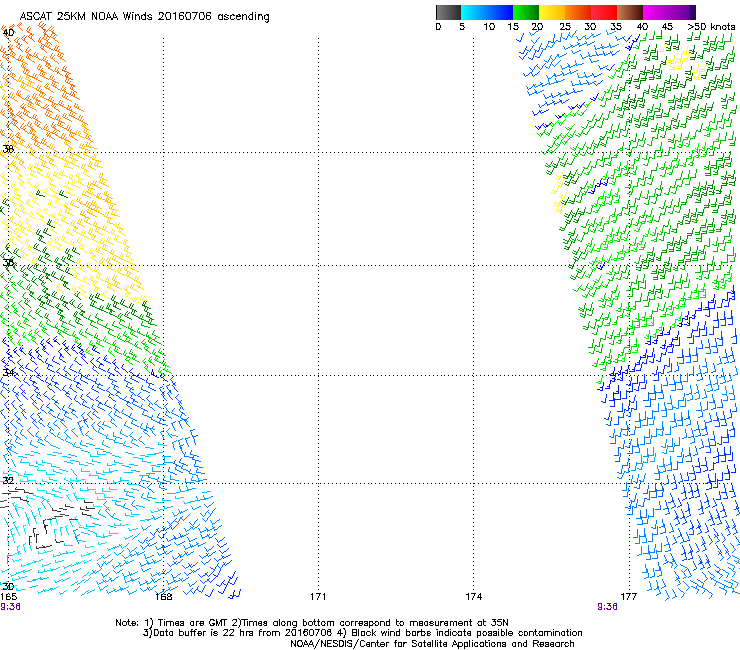Screen dimensions: 740x650
Task: Click the gray 0-5 knots color band
Action: coord(448,12)
